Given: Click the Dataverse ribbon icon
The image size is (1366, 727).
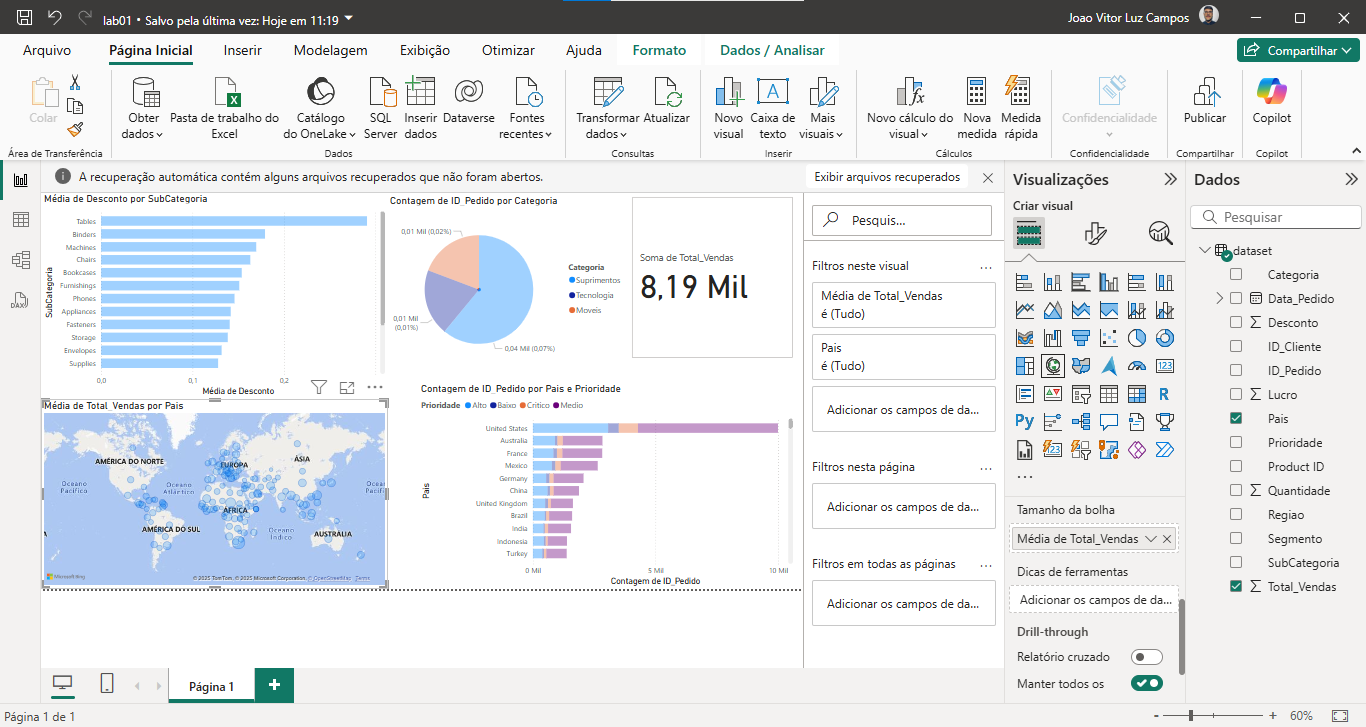Looking at the screenshot, I should pyautogui.click(x=469, y=101).
